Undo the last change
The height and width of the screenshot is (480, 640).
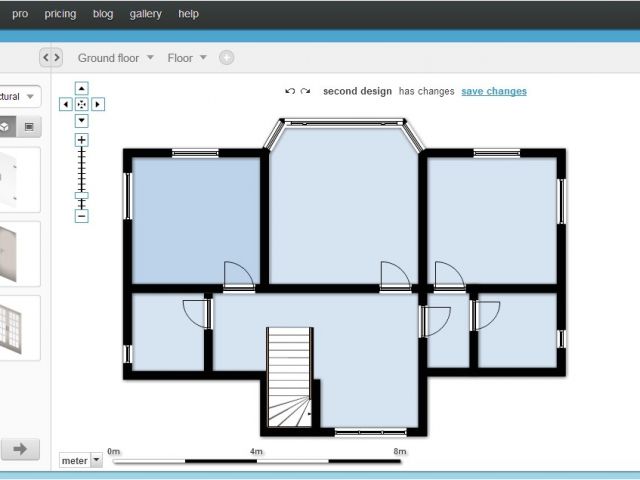[x=290, y=91]
